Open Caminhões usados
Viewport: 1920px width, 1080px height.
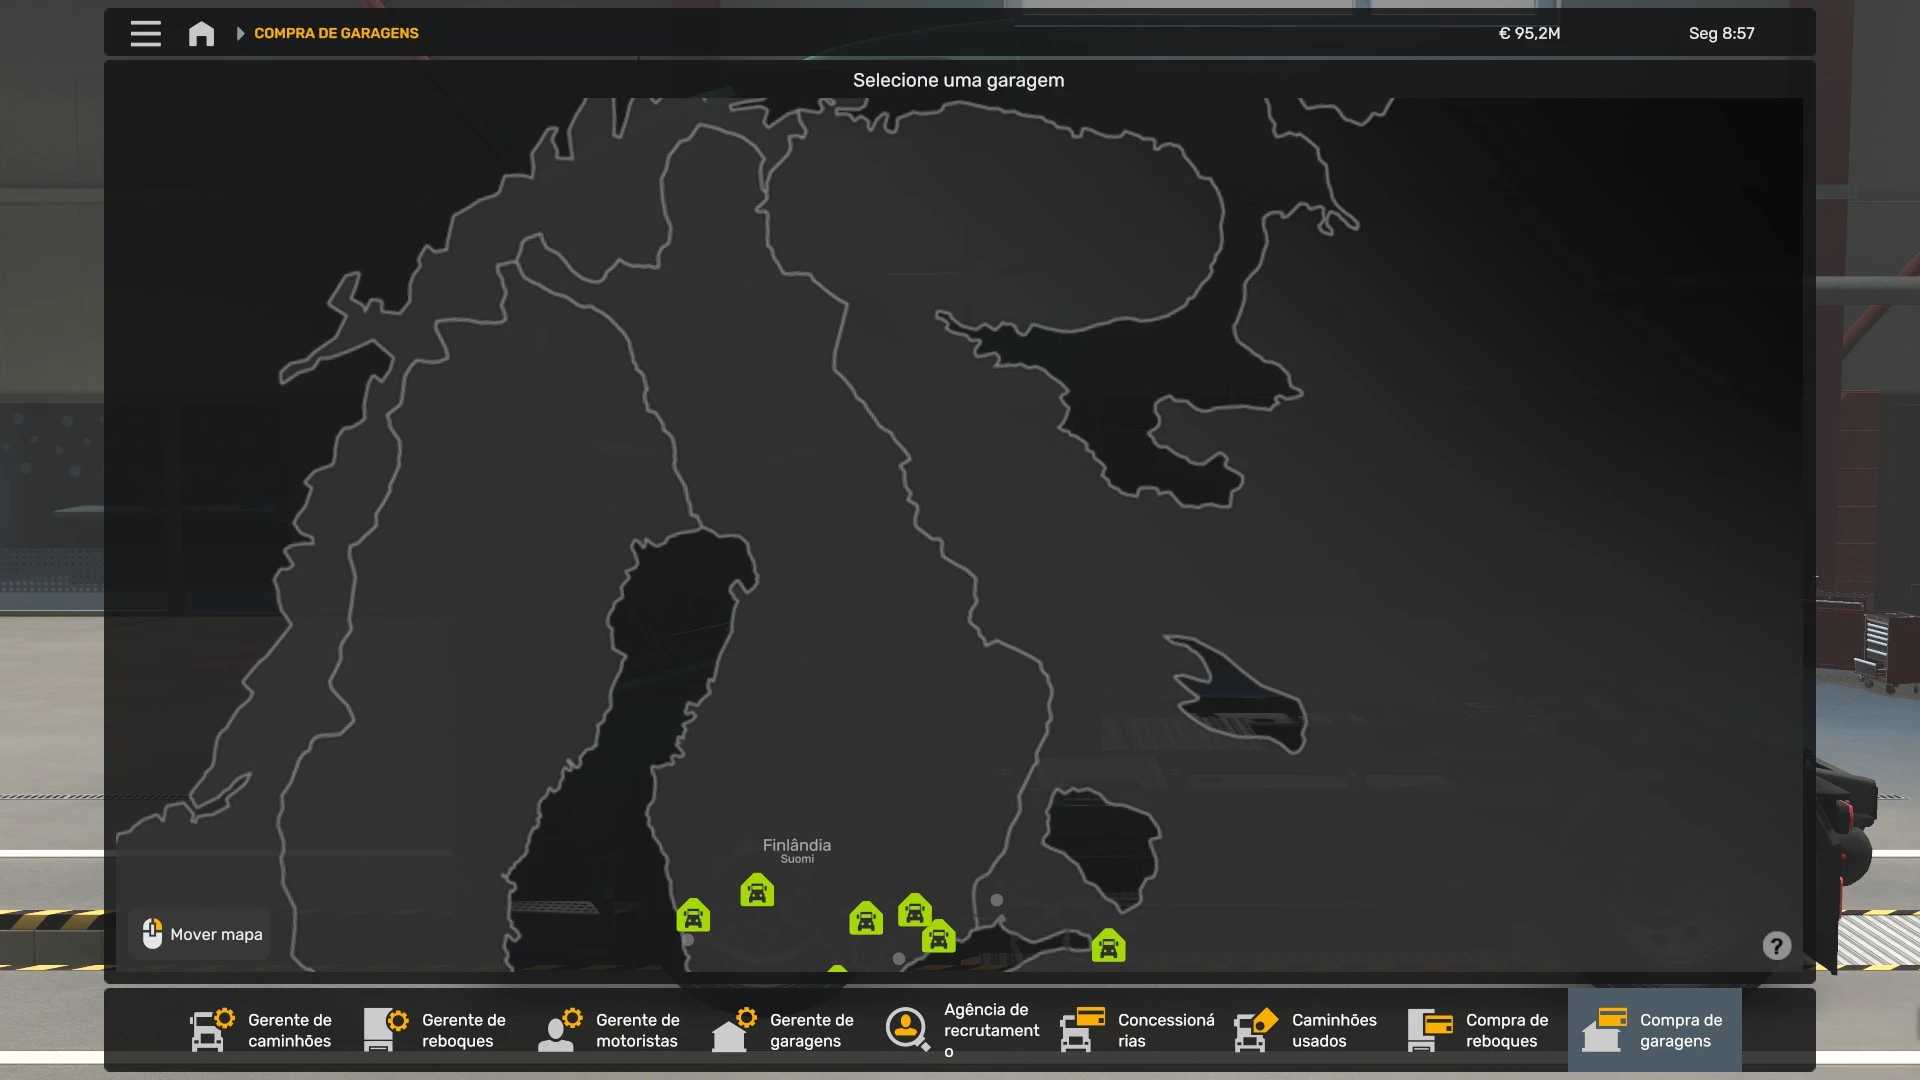point(1306,1030)
